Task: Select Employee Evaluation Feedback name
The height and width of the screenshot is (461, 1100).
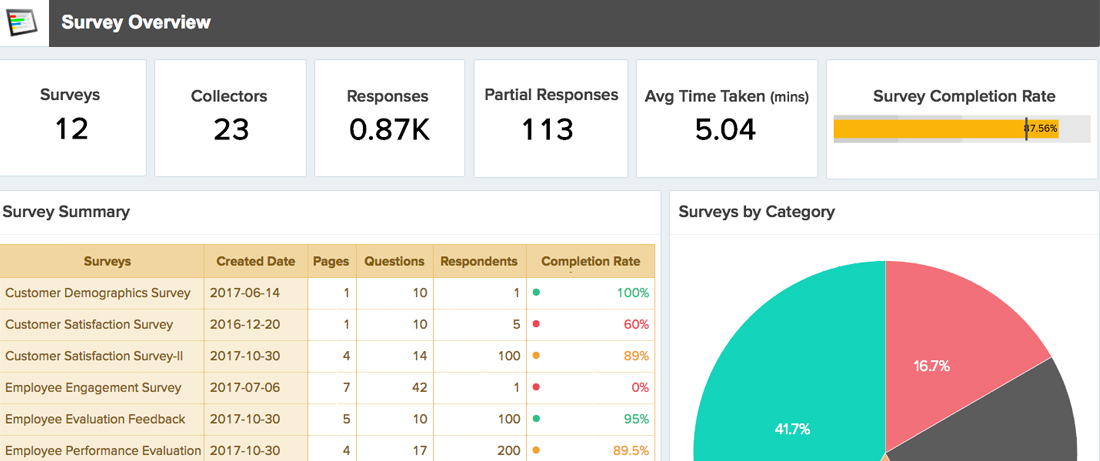Action: coord(95,419)
